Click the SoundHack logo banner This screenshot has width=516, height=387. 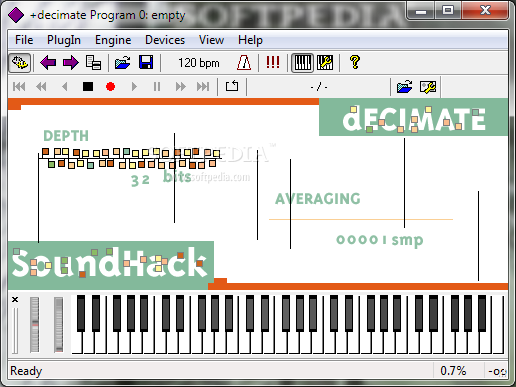111,264
